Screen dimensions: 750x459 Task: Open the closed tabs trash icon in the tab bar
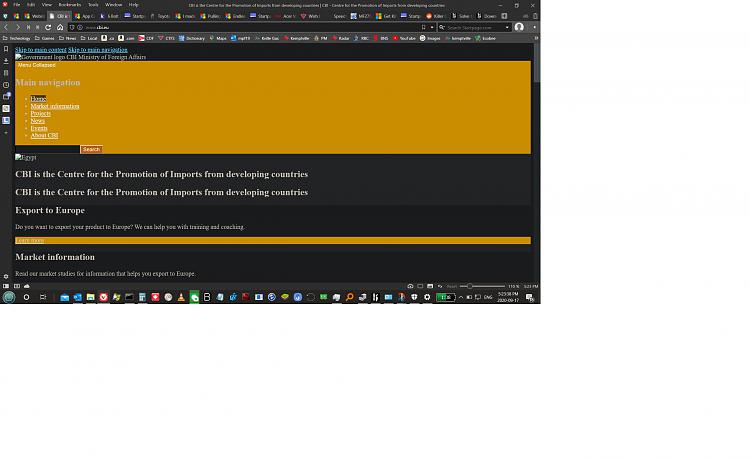(x=535, y=16)
